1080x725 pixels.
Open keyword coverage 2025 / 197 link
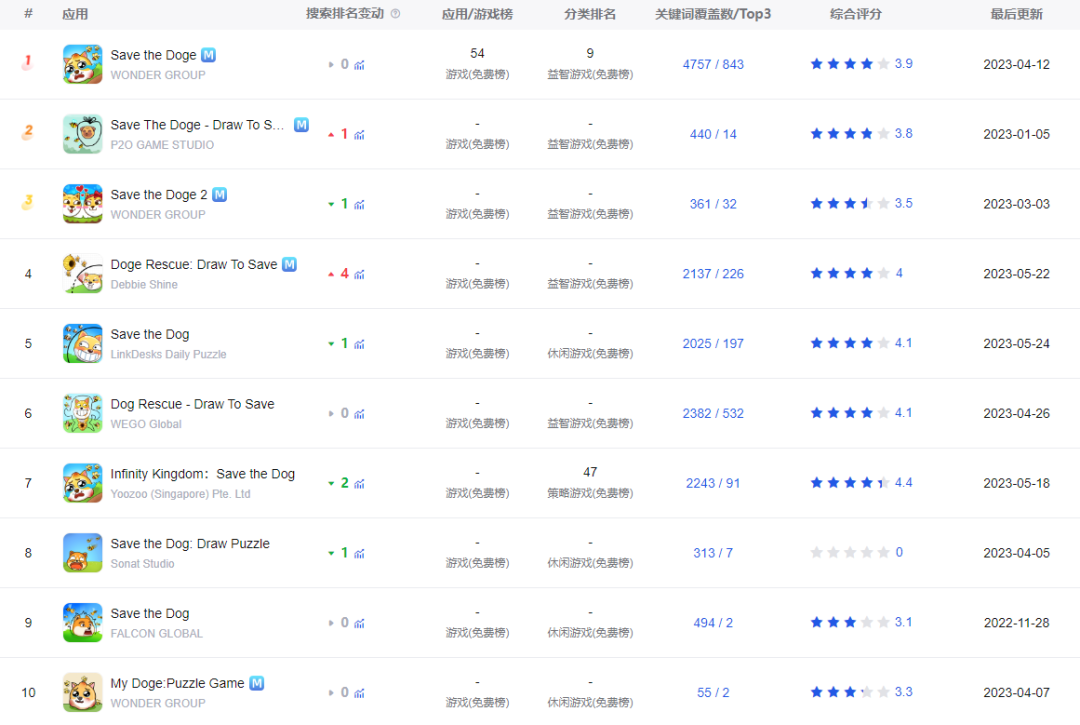coord(713,344)
